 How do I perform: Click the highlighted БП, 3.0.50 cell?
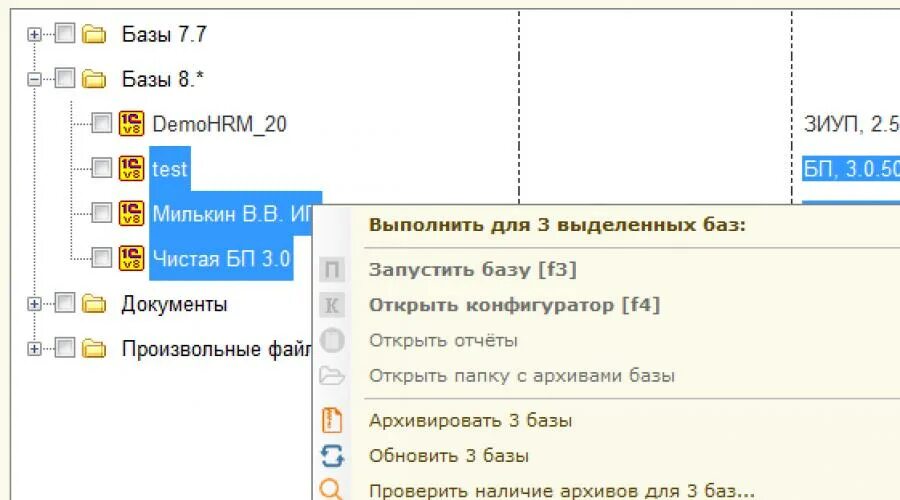click(851, 169)
